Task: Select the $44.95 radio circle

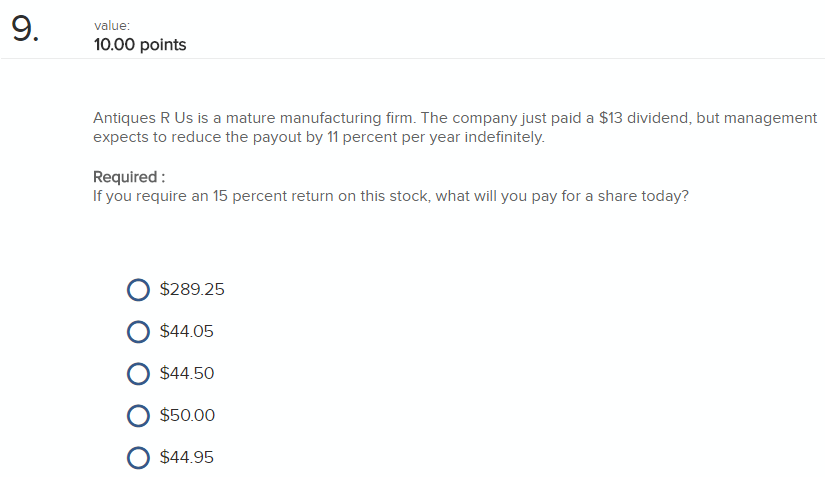Action: (138, 458)
